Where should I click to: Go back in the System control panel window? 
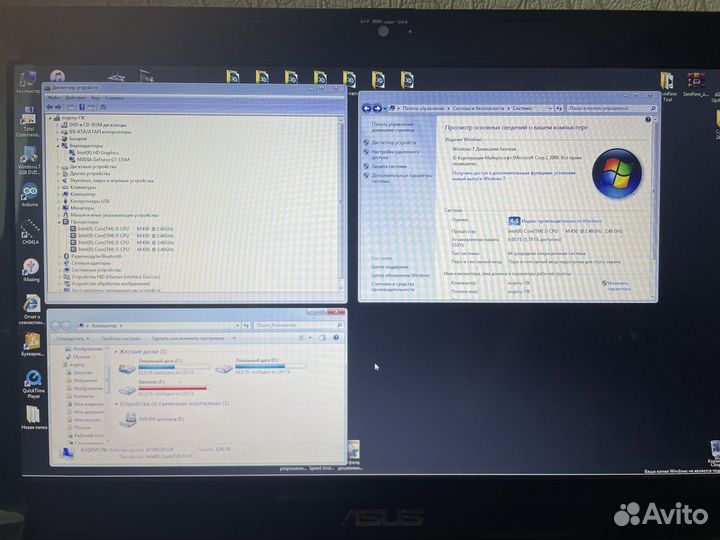tap(366, 108)
